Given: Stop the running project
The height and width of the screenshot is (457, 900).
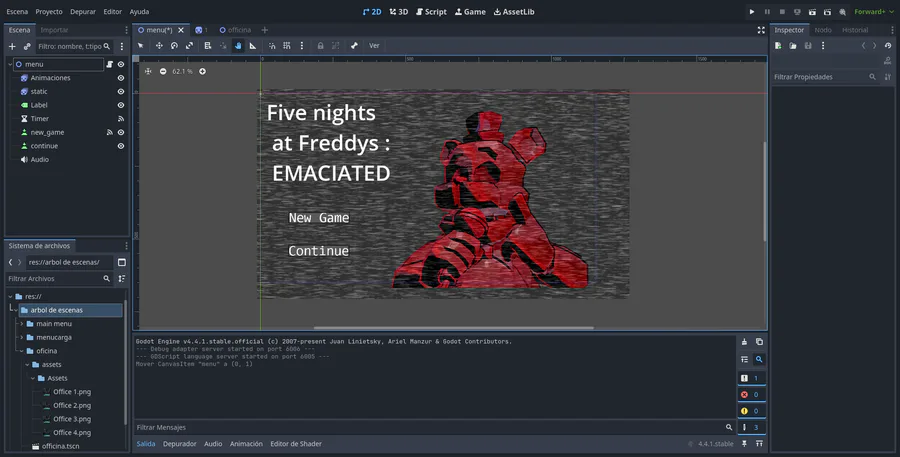Looking at the screenshot, I should pyautogui.click(x=782, y=11).
